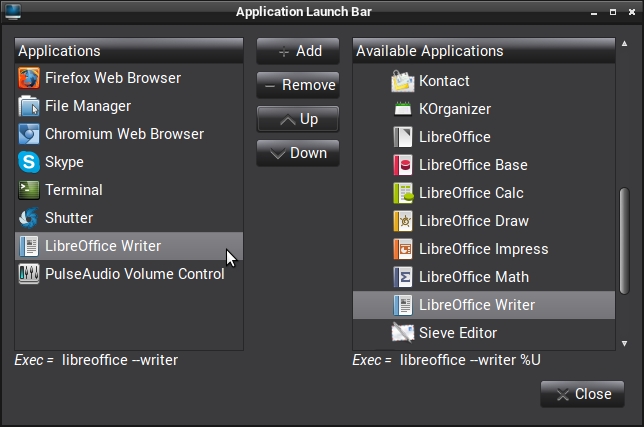644x427 pixels.
Task: Select the "LibreOffice Calc" entry text
Action: [x=471, y=193]
